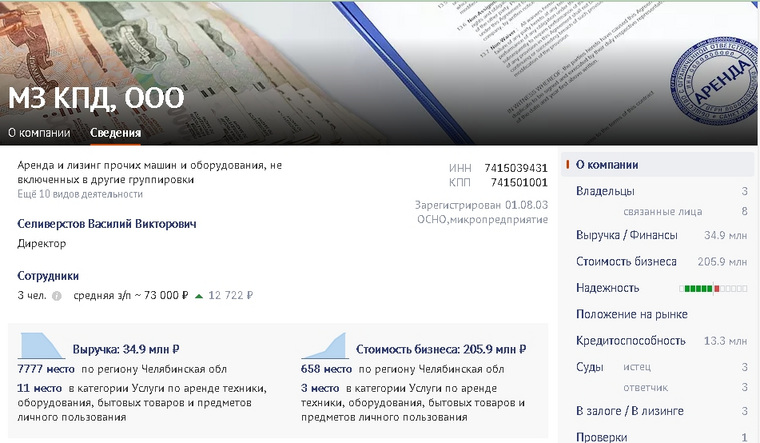Image resolution: width=760 pixels, height=443 pixels.
Task: Click the 'Директор' position label
Action: pos(42,244)
